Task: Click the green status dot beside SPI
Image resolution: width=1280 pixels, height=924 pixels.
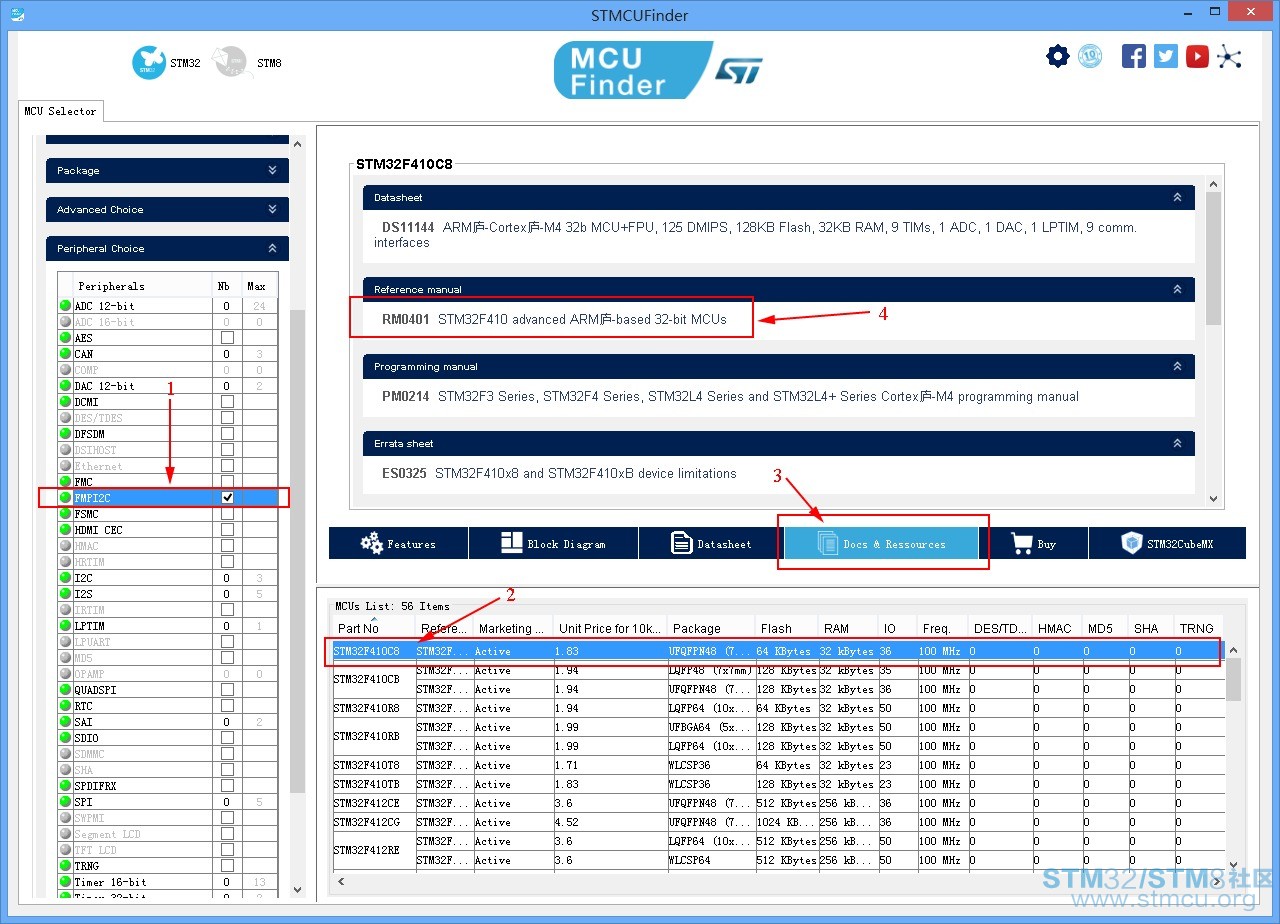Action: click(66, 802)
